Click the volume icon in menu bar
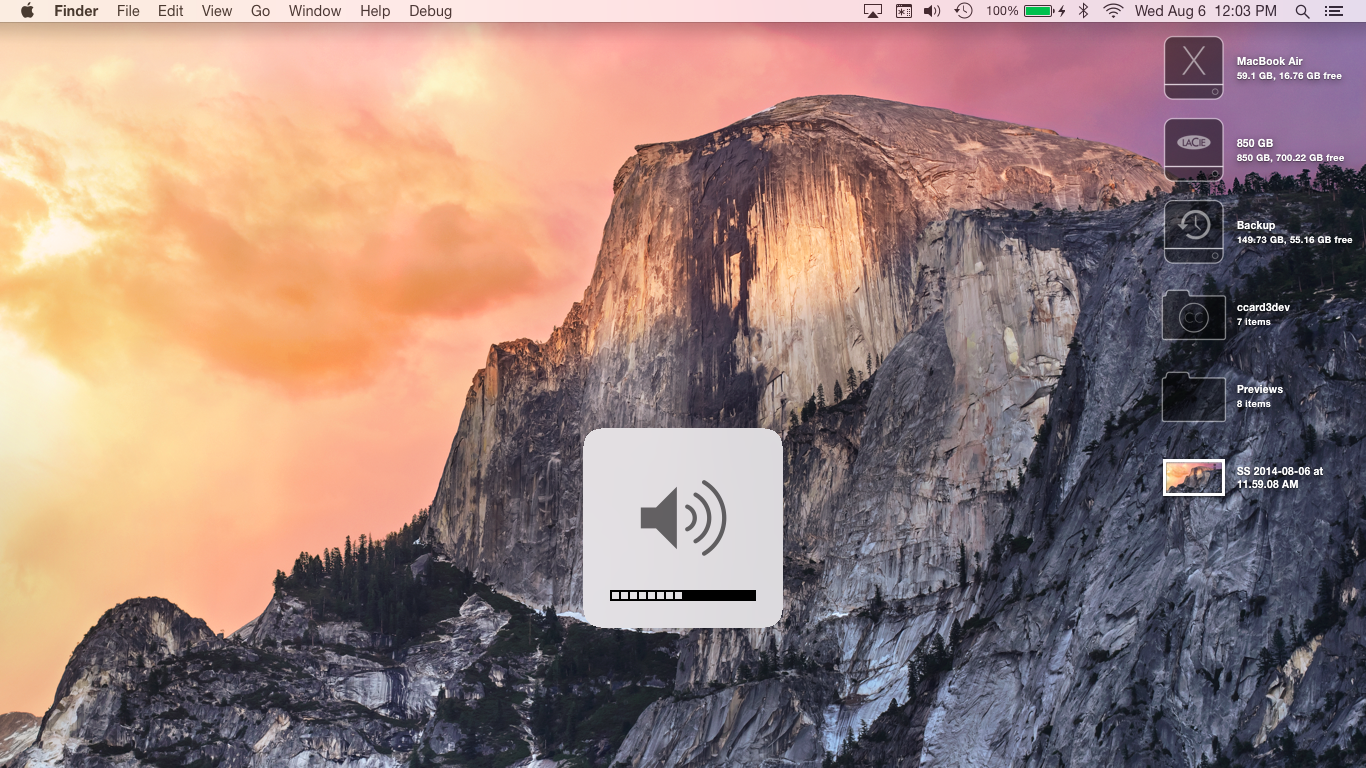 click(x=932, y=11)
